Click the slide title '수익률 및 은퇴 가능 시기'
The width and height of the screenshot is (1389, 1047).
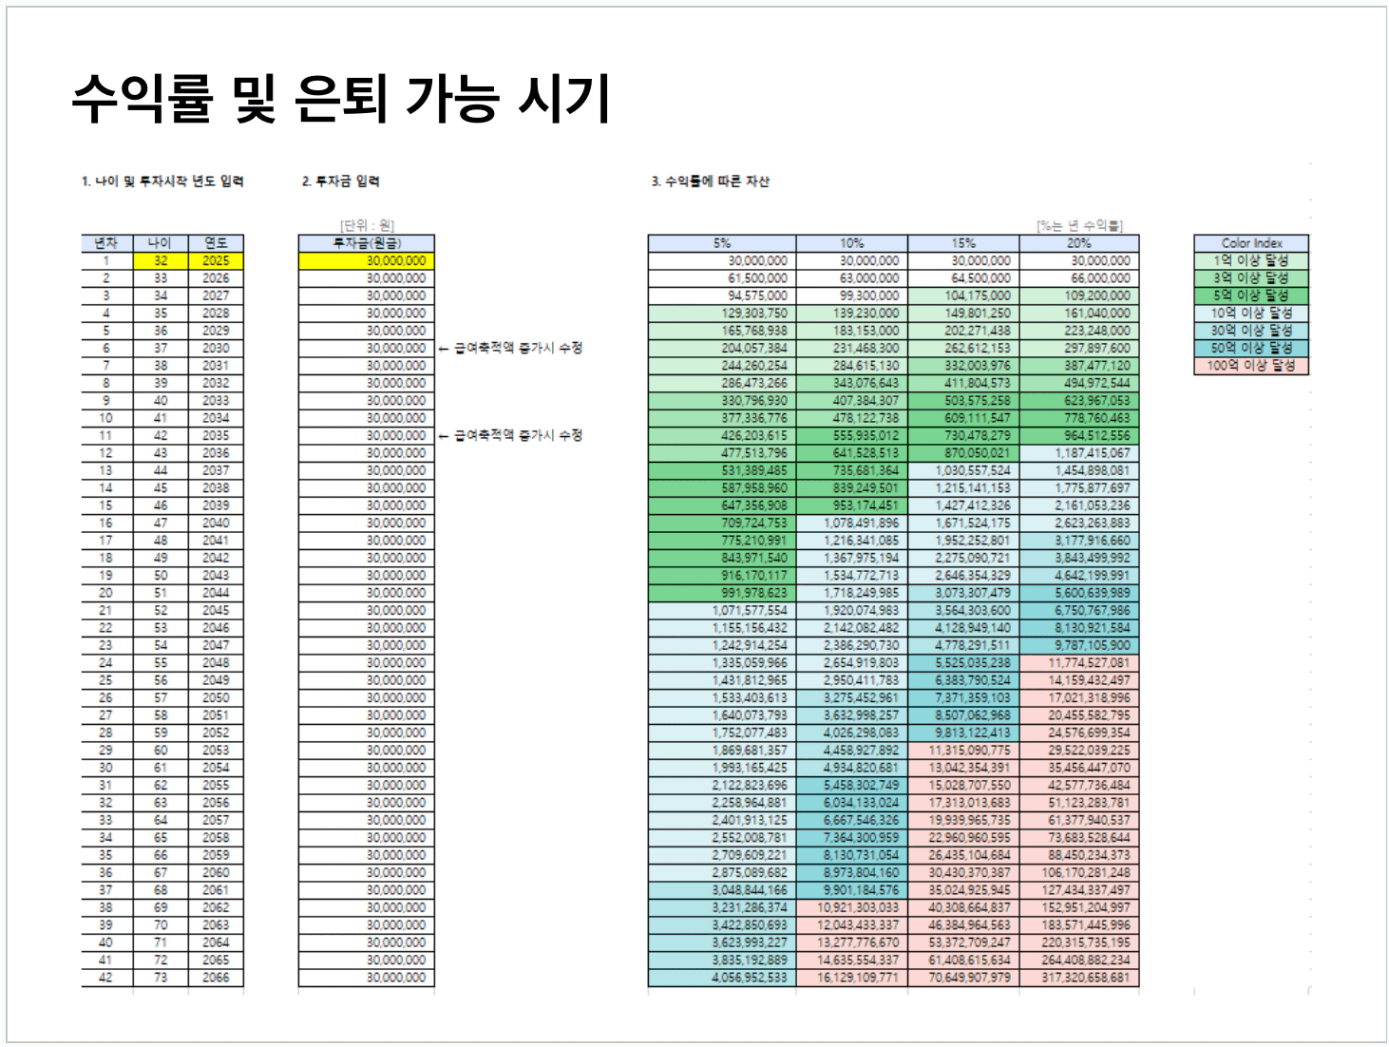tap(341, 99)
